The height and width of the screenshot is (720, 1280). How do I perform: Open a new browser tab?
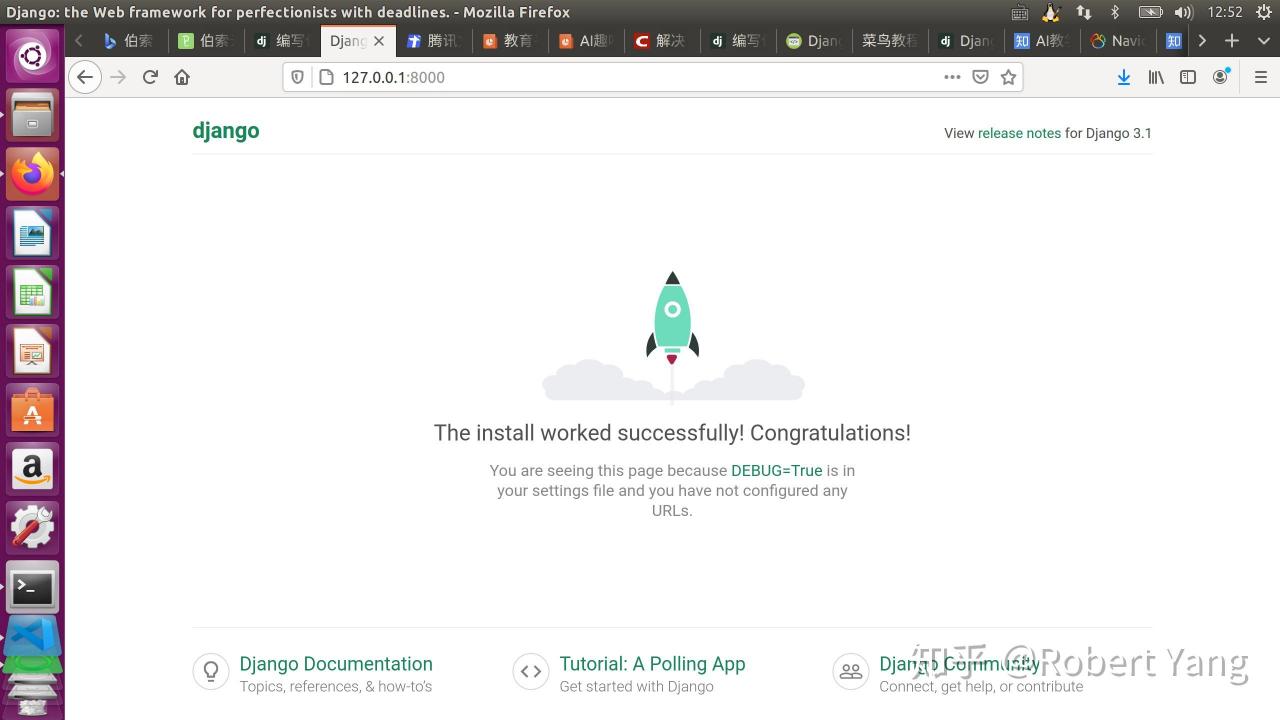coord(1232,41)
